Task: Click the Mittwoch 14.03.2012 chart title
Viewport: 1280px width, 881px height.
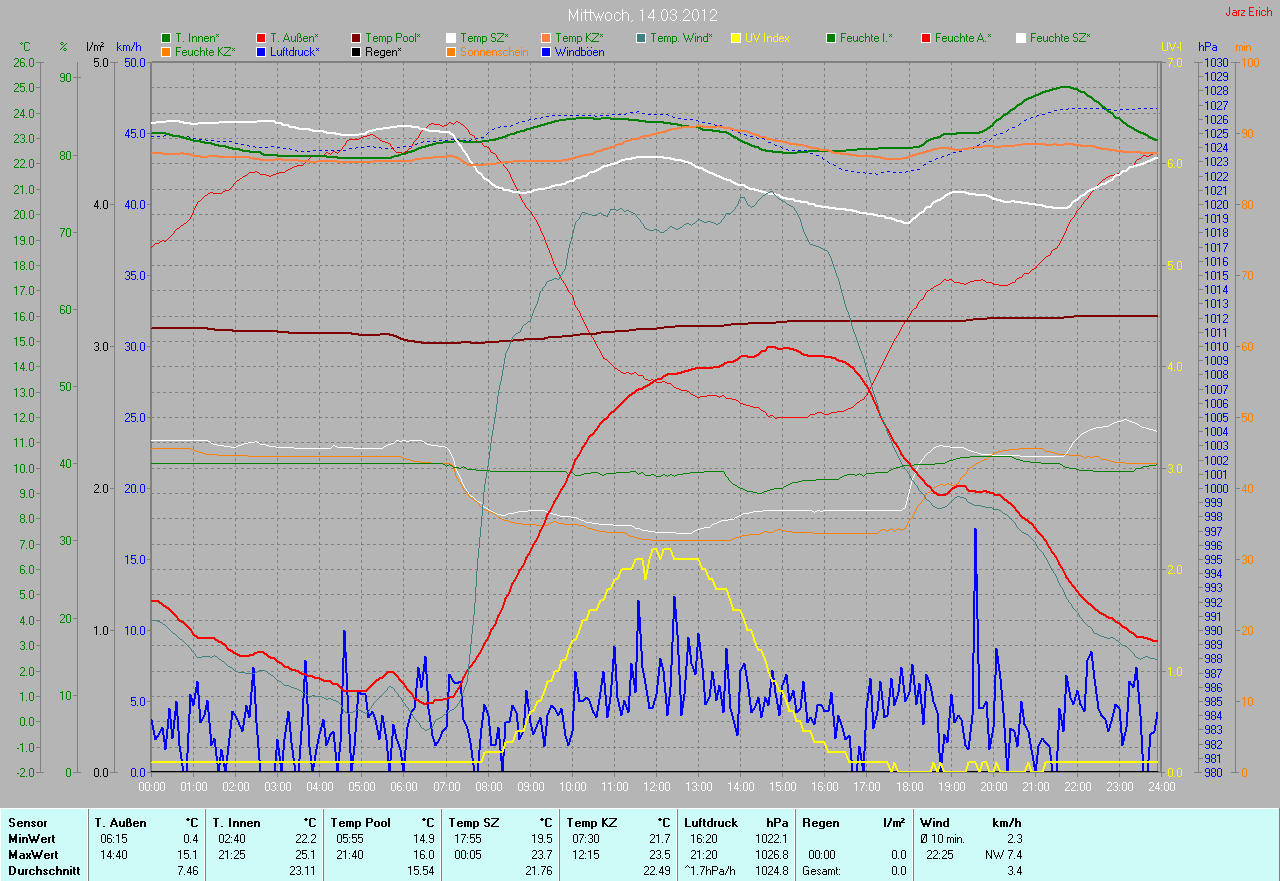Action: pos(641,16)
